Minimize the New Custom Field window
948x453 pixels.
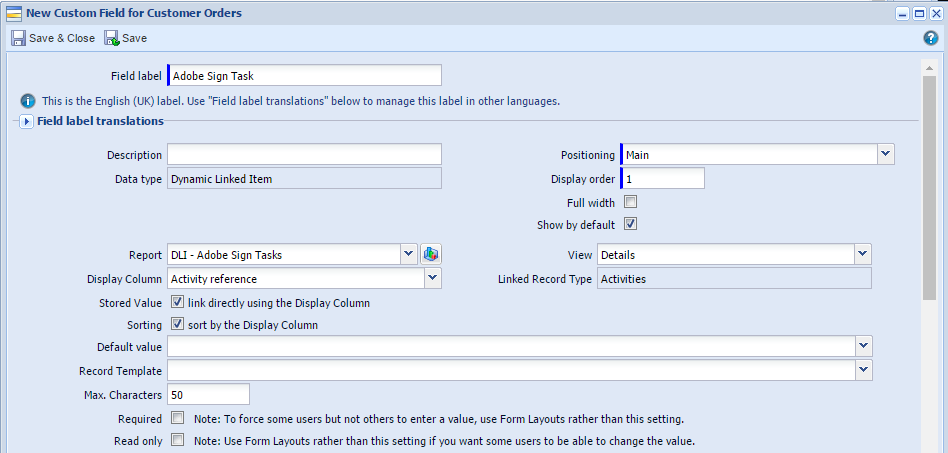pyautogui.click(x=903, y=14)
